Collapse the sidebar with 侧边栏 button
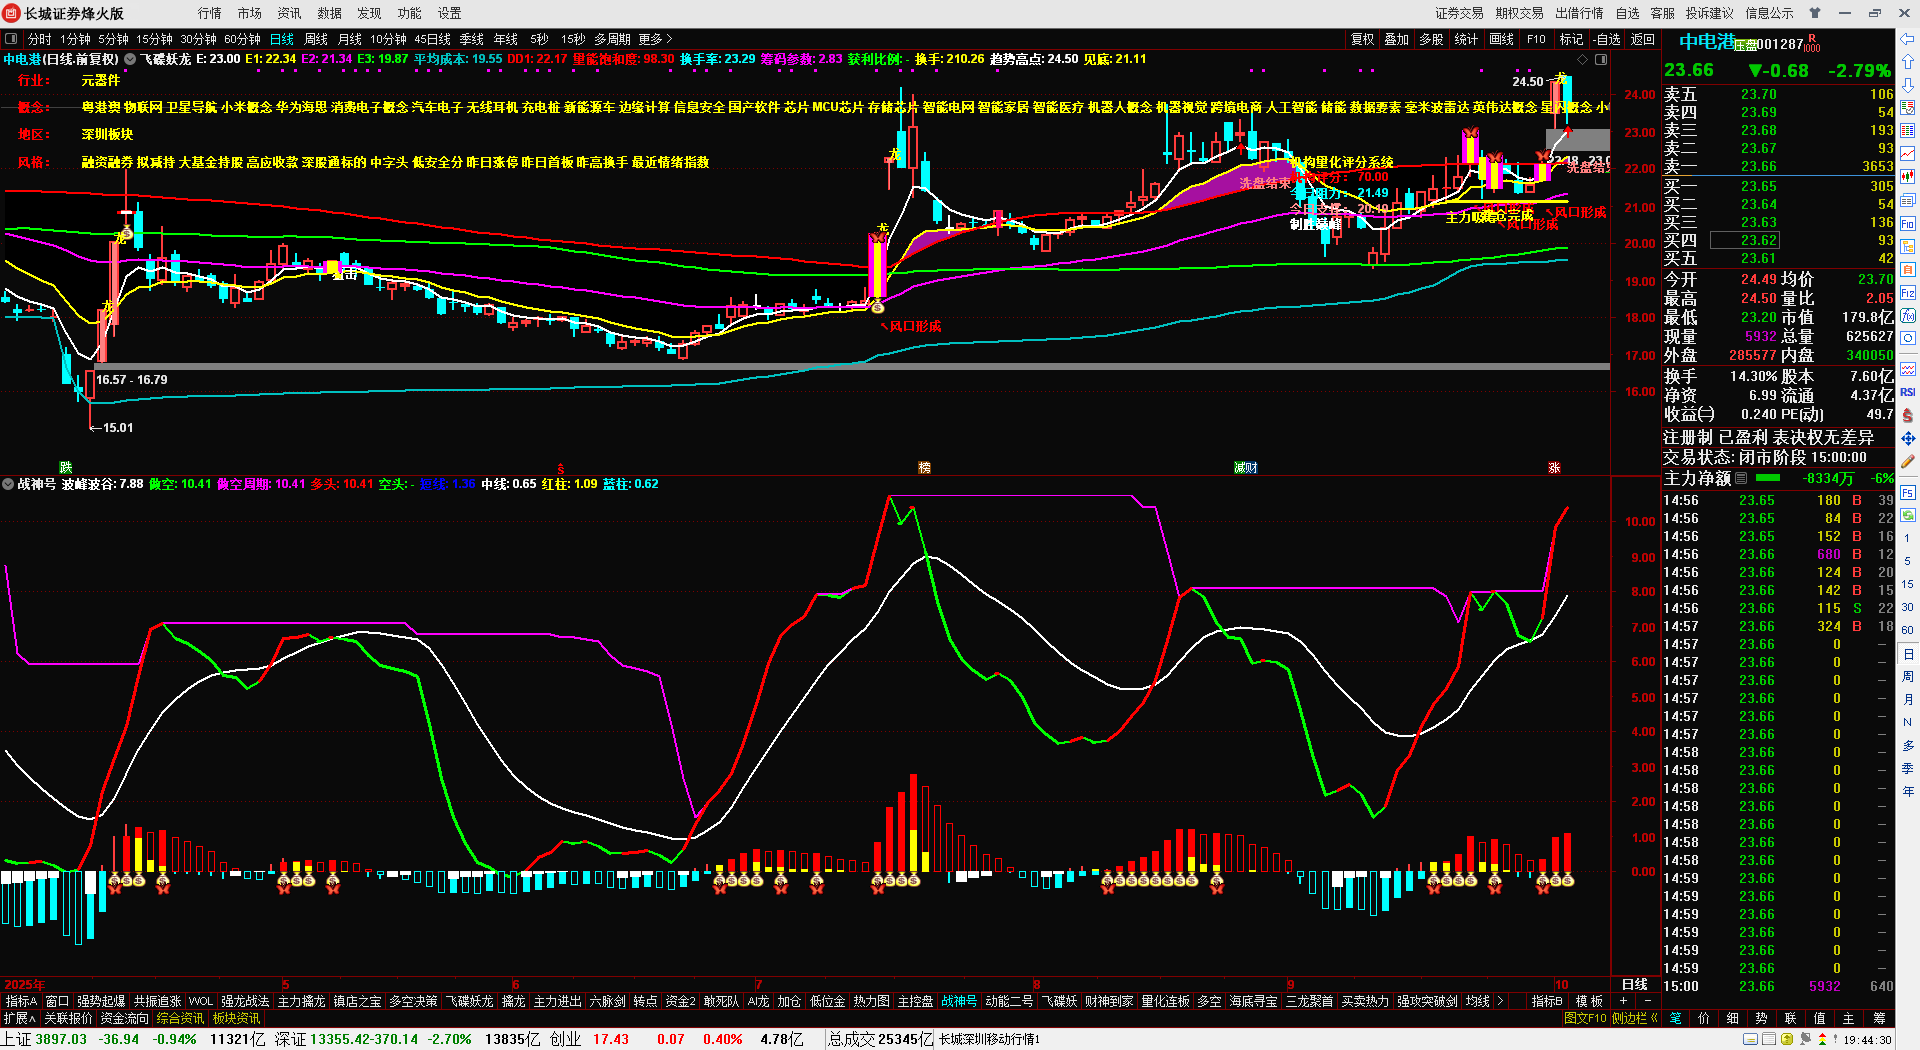The width and height of the screenshot is (1920, 1050). tap(1634, 1018)
